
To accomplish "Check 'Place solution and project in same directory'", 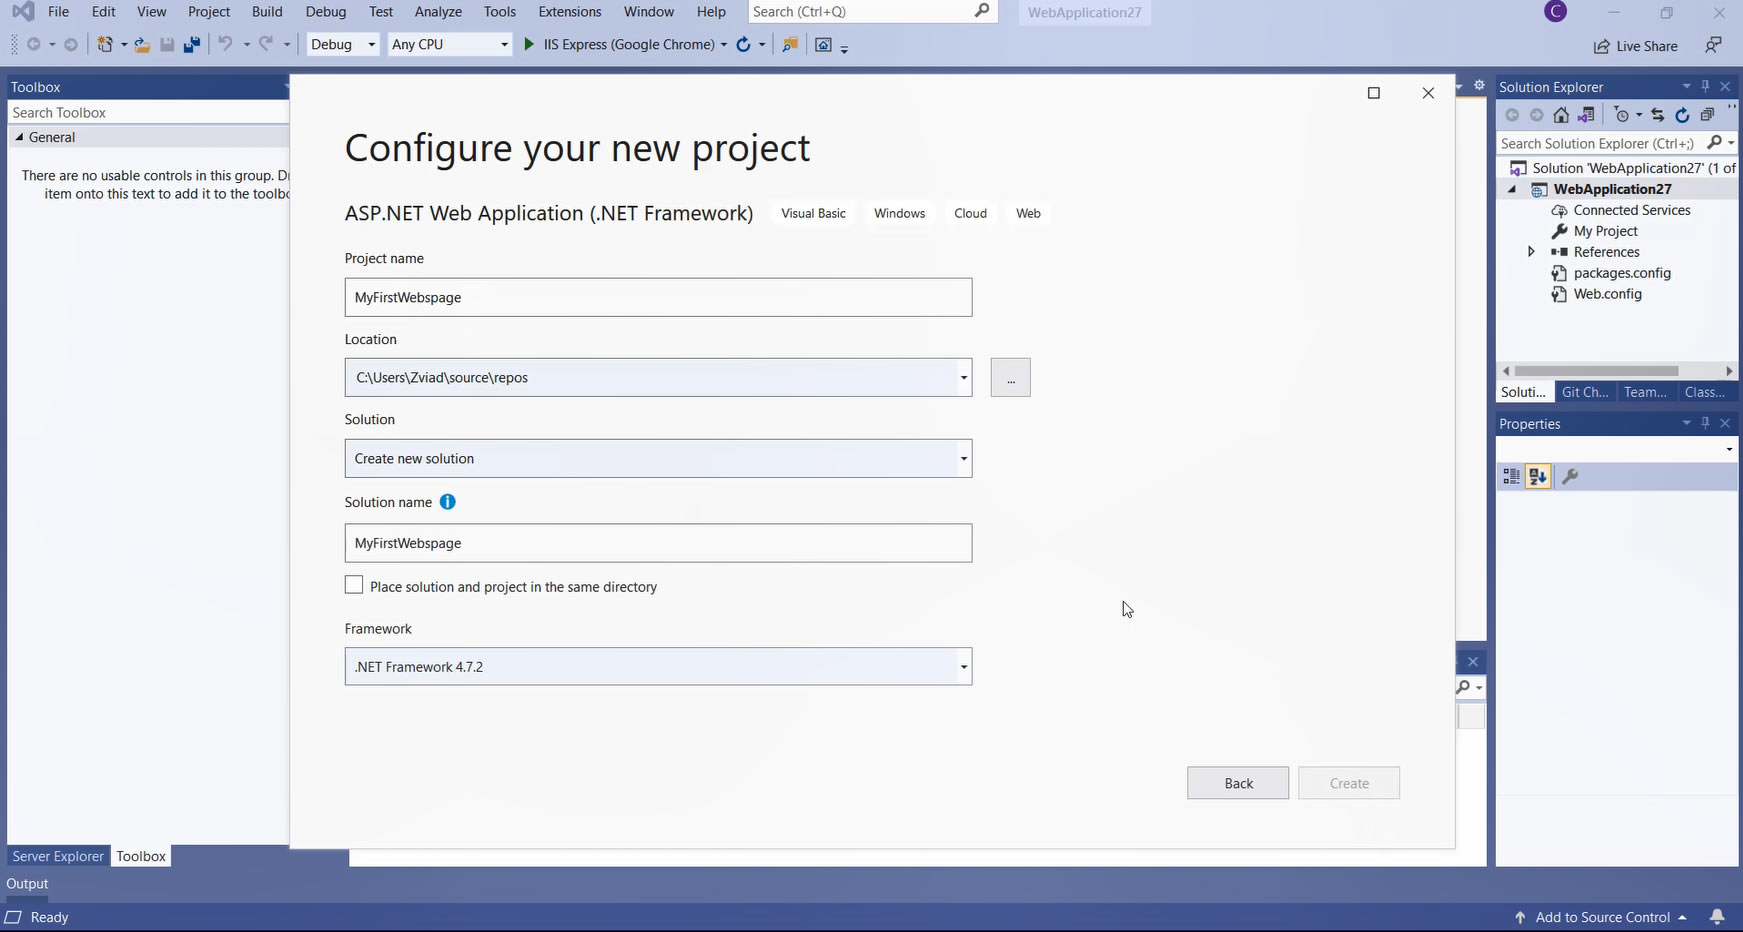I will tap(354, 586).
